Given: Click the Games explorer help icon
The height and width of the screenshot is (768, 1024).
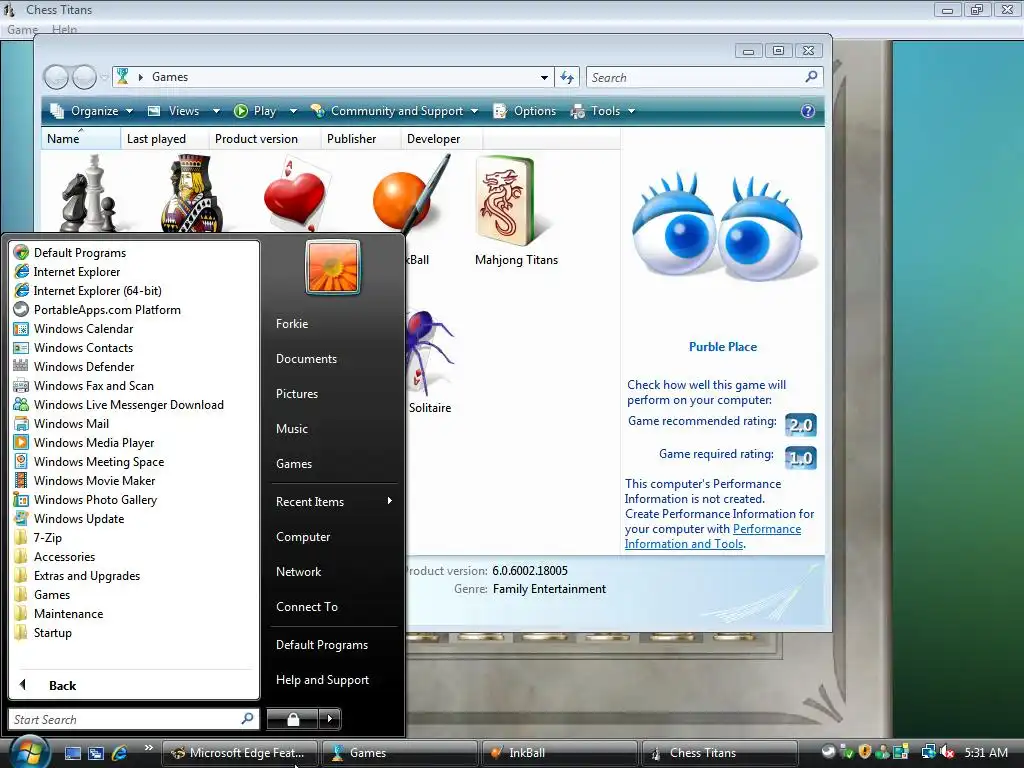Looking at the screenshot, I should tap(808, 111).
